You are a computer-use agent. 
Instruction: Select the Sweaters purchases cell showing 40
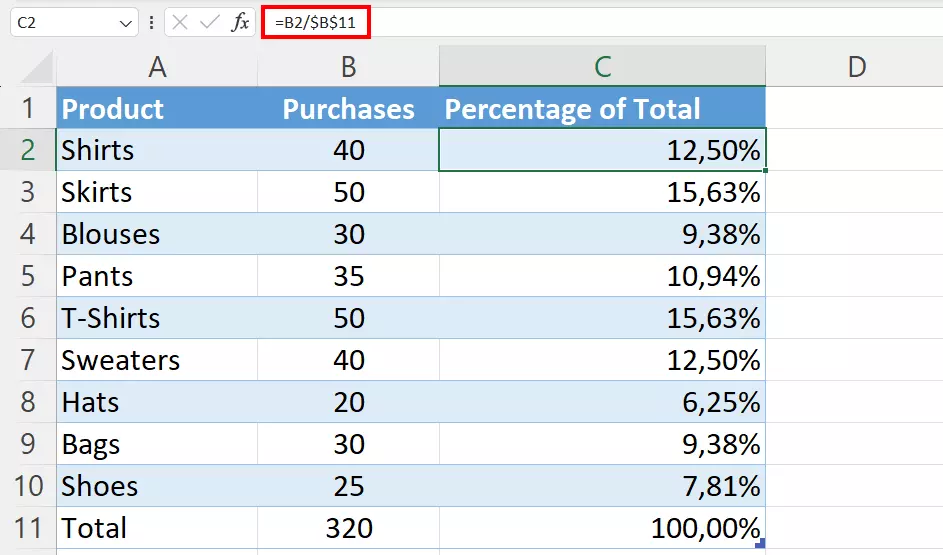pos(348,360)
